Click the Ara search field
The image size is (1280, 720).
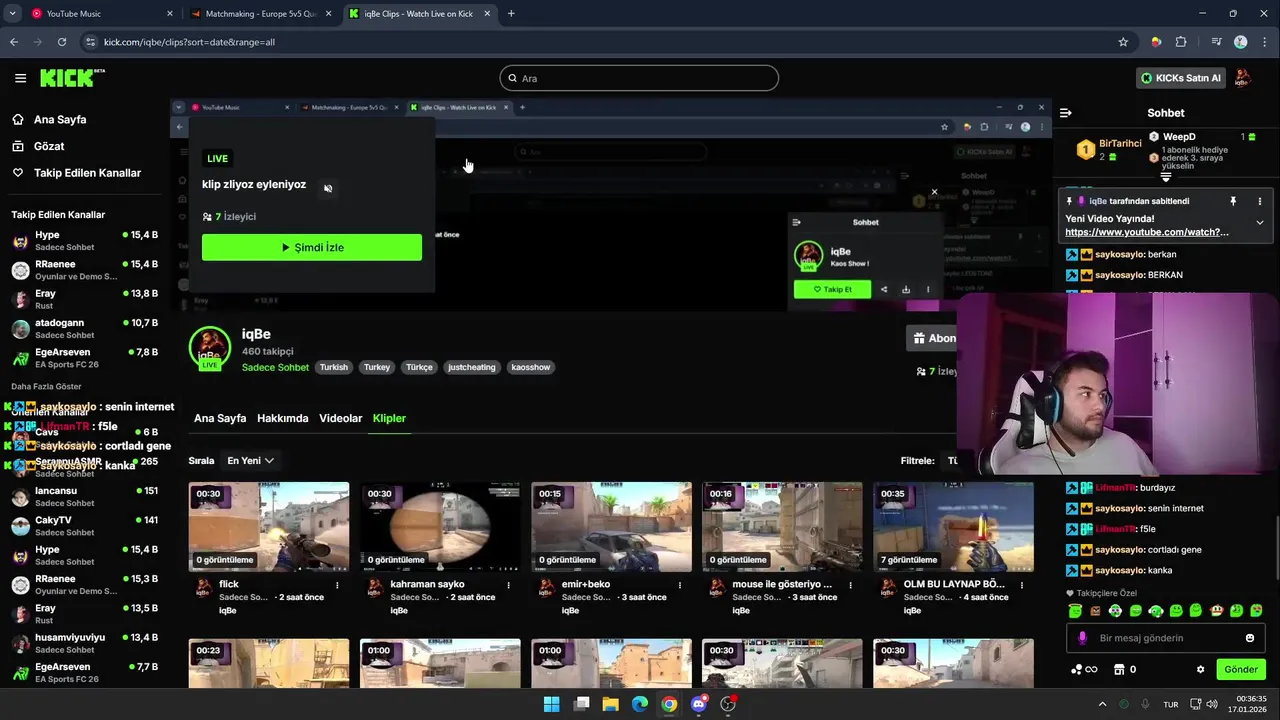639,78
